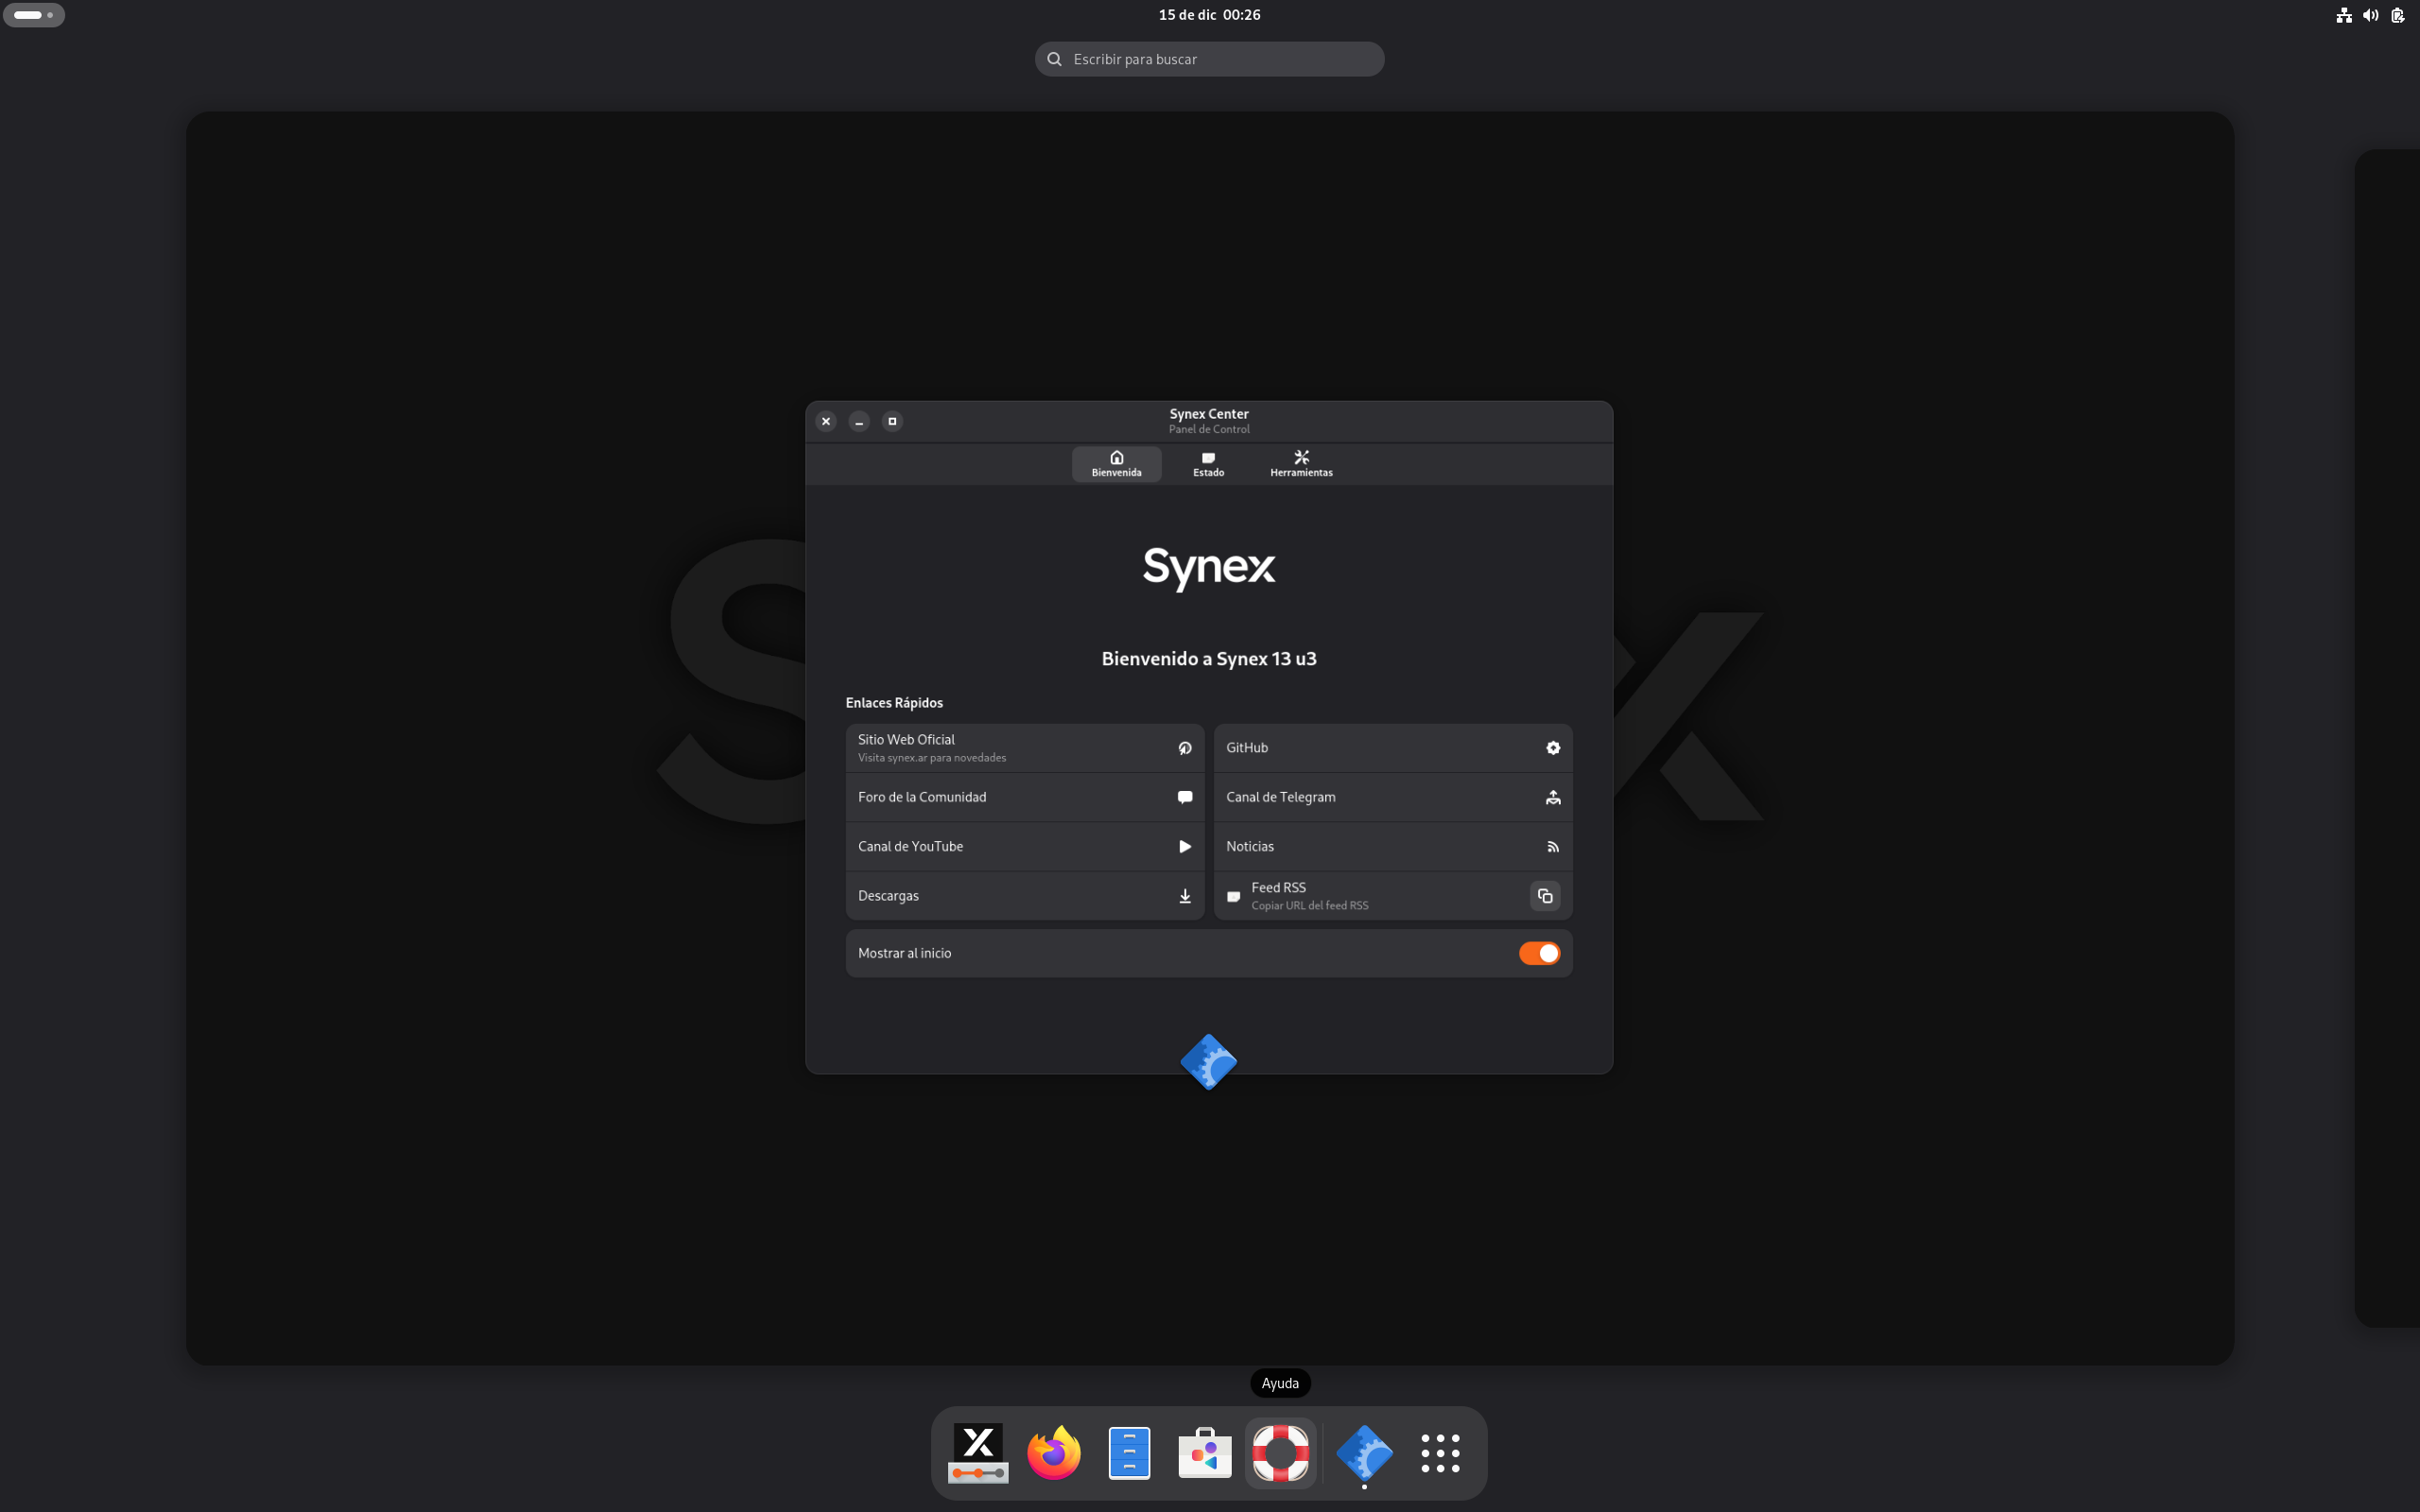Open the system menu via the volume icon
Viewport: 2420px width, 1512px height.
pyautogui.click(x=2370, y=15)
